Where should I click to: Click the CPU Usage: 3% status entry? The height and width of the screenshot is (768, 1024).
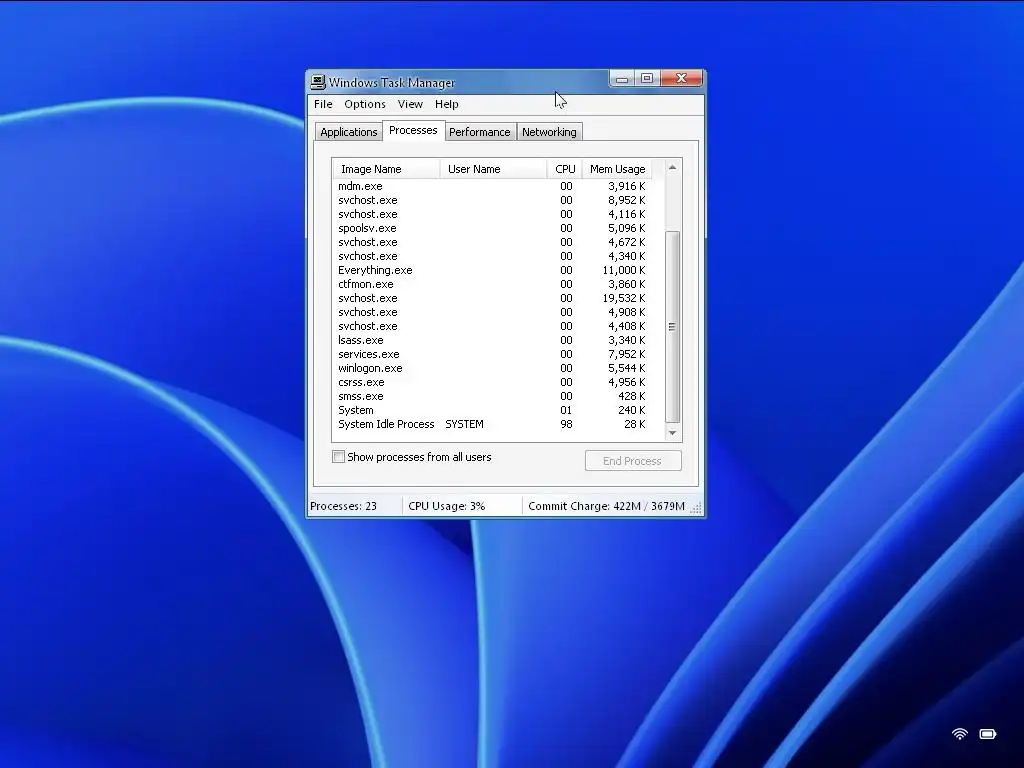(447, 506)
